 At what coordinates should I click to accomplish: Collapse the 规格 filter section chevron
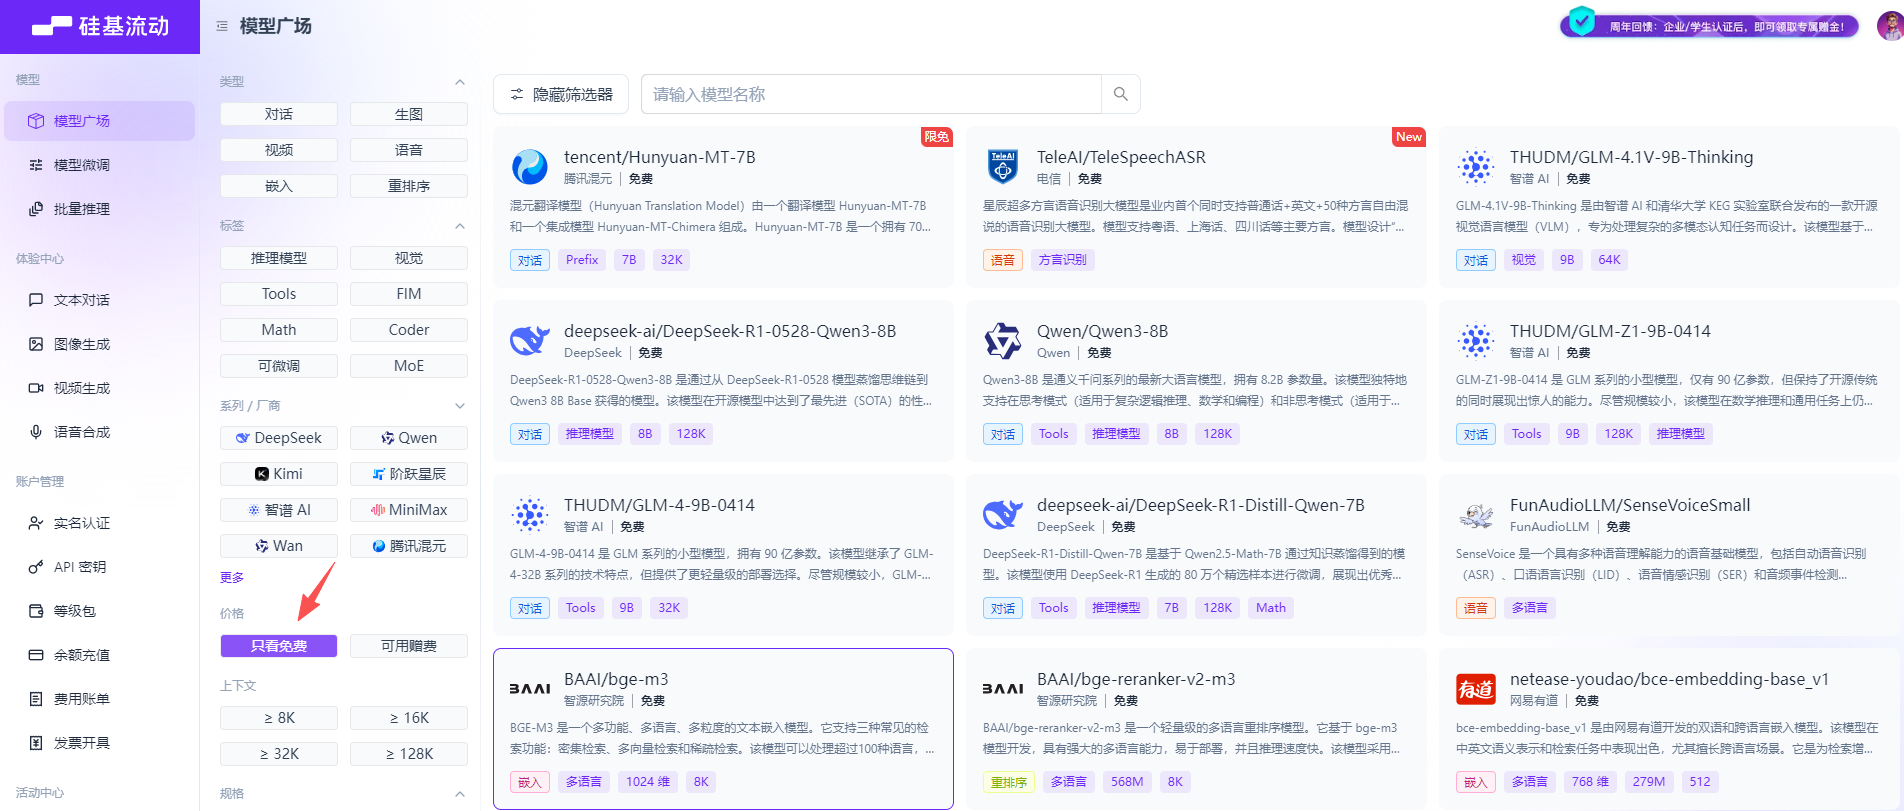pos(460,794)
